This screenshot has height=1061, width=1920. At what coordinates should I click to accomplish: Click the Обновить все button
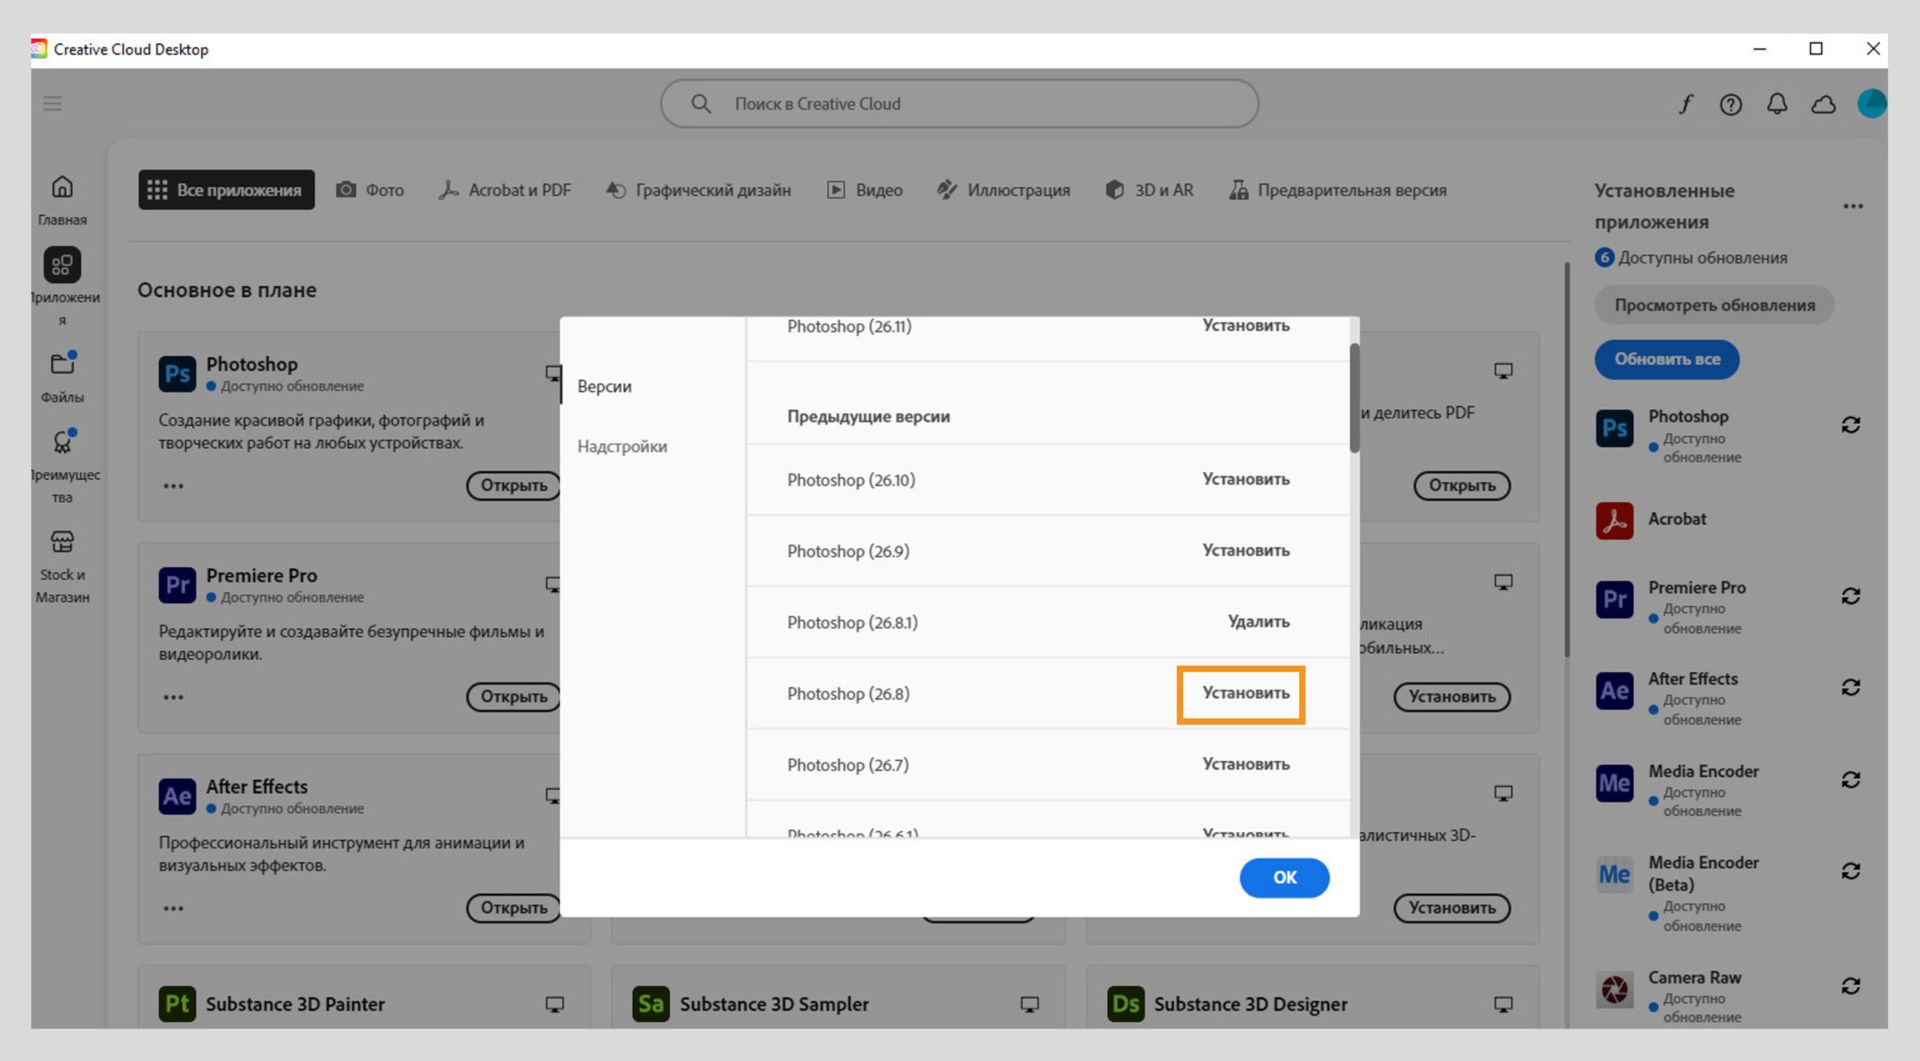[1667, 359]
